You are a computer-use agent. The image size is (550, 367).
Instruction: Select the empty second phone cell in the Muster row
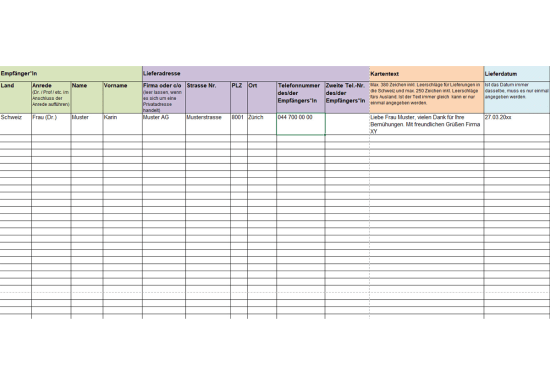(x=347, y=124)
